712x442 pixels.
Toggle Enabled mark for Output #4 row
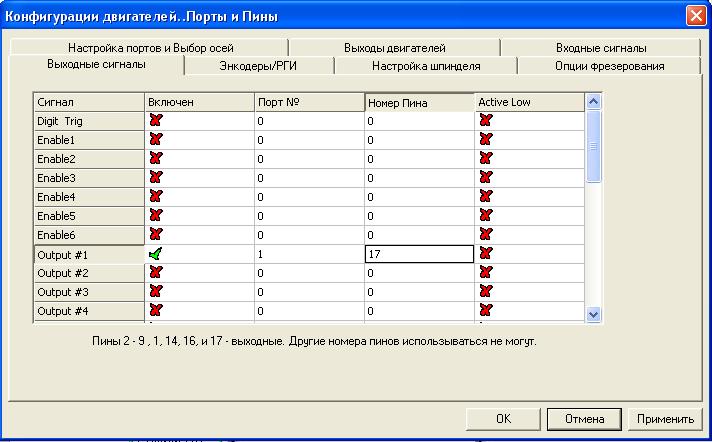[156, 310]
